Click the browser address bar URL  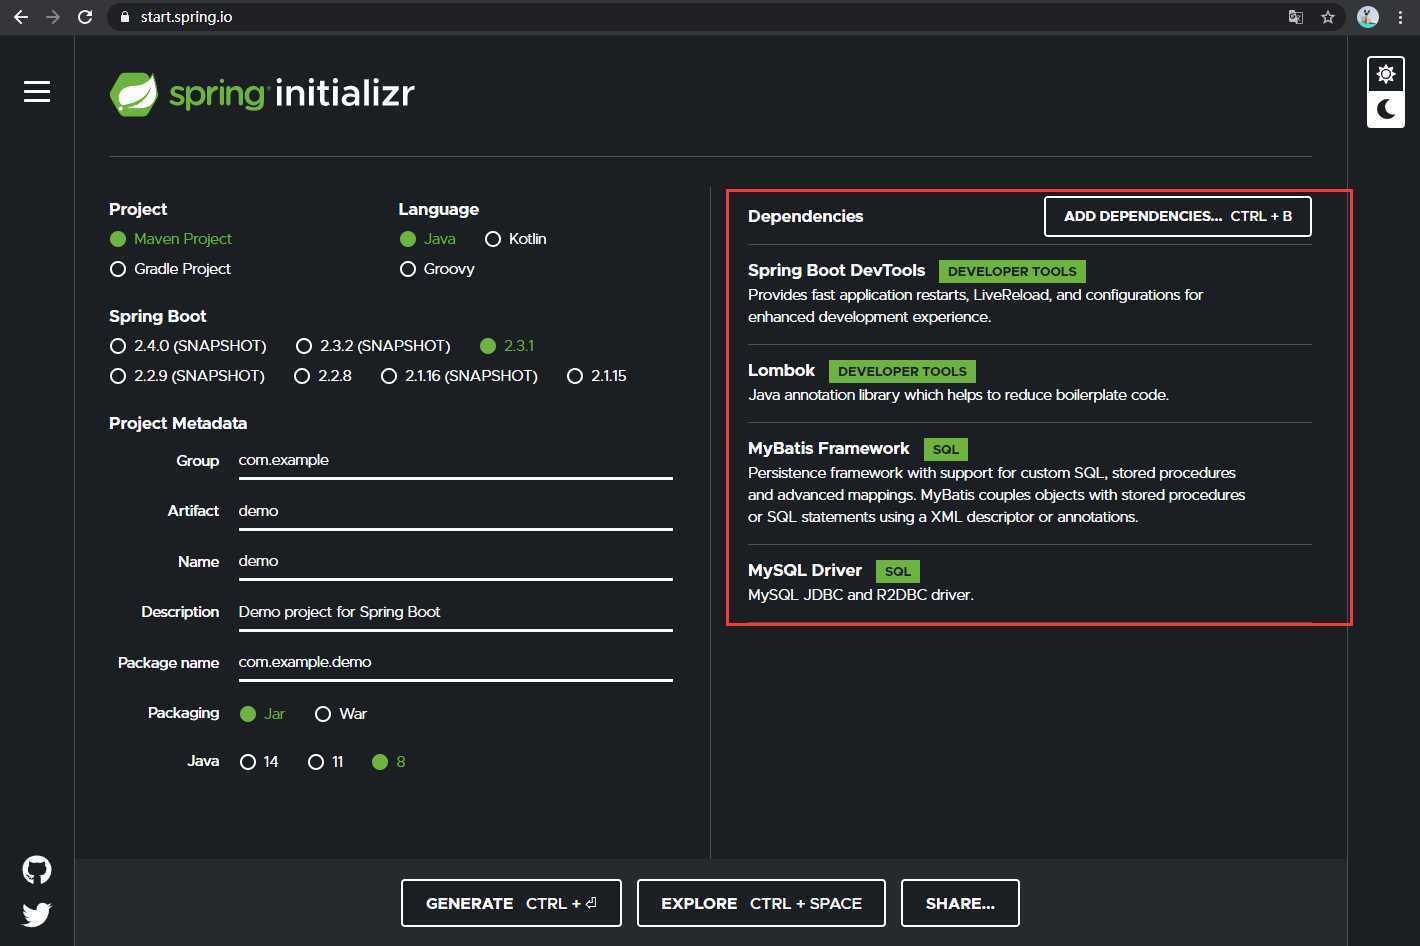point(186,17)
